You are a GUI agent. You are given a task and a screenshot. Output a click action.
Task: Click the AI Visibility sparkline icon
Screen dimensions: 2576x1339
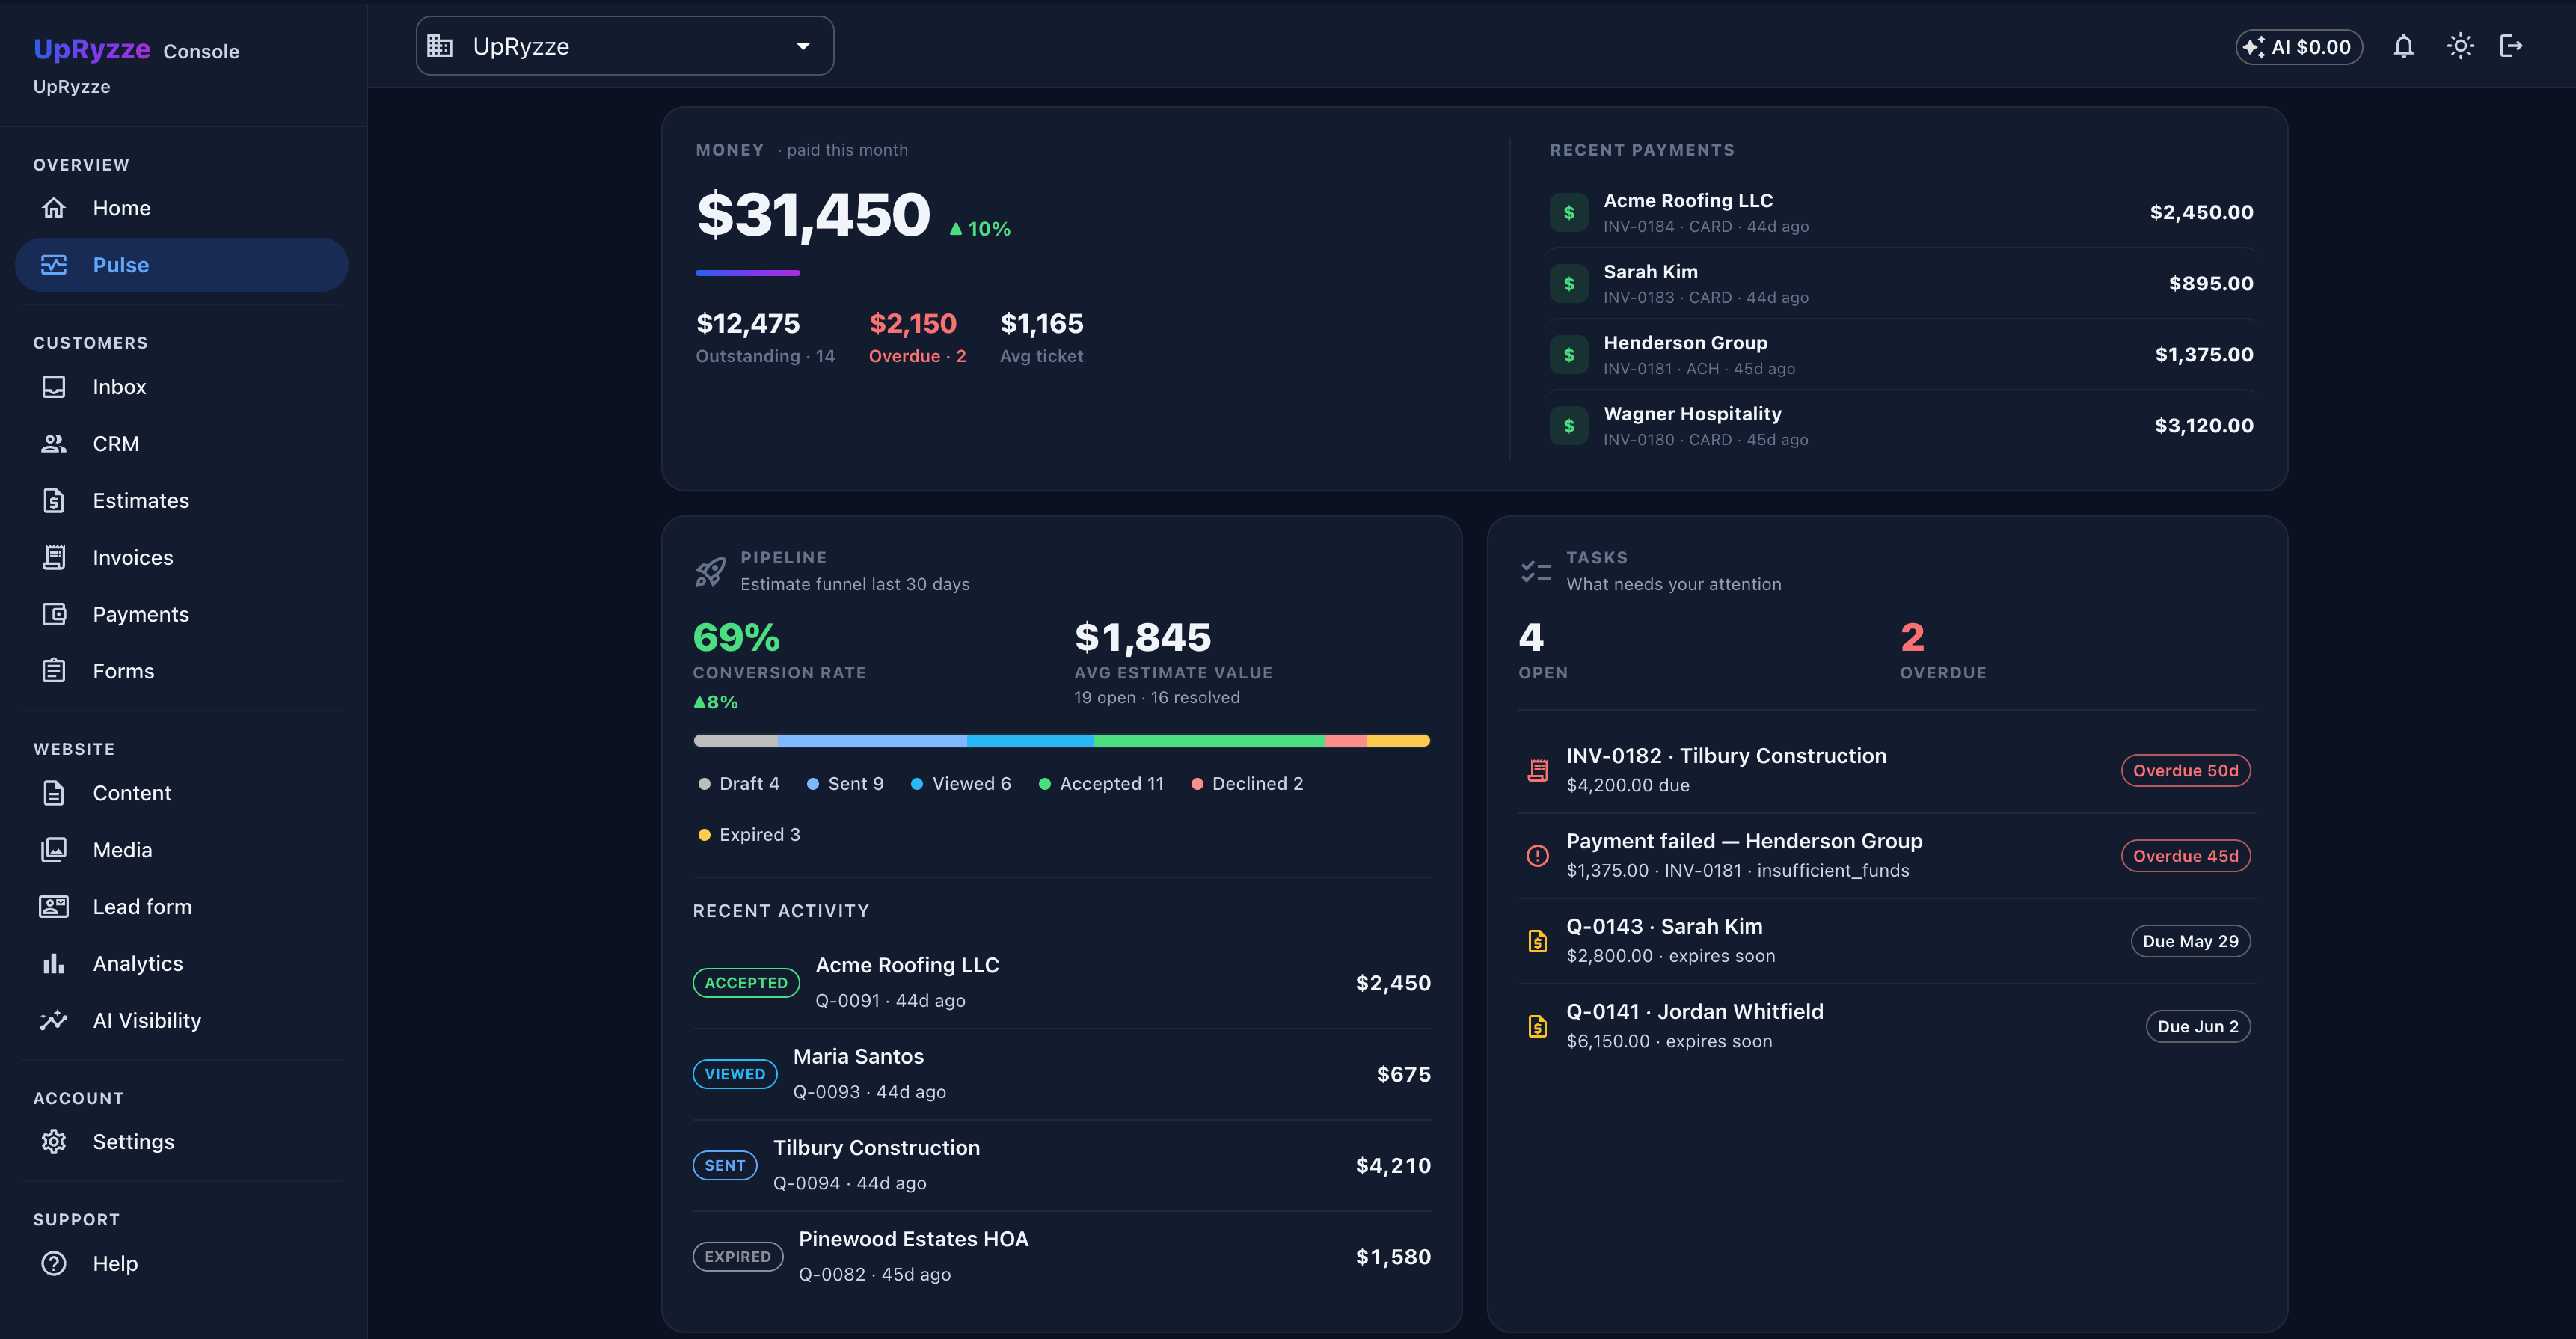point(54,1021)
